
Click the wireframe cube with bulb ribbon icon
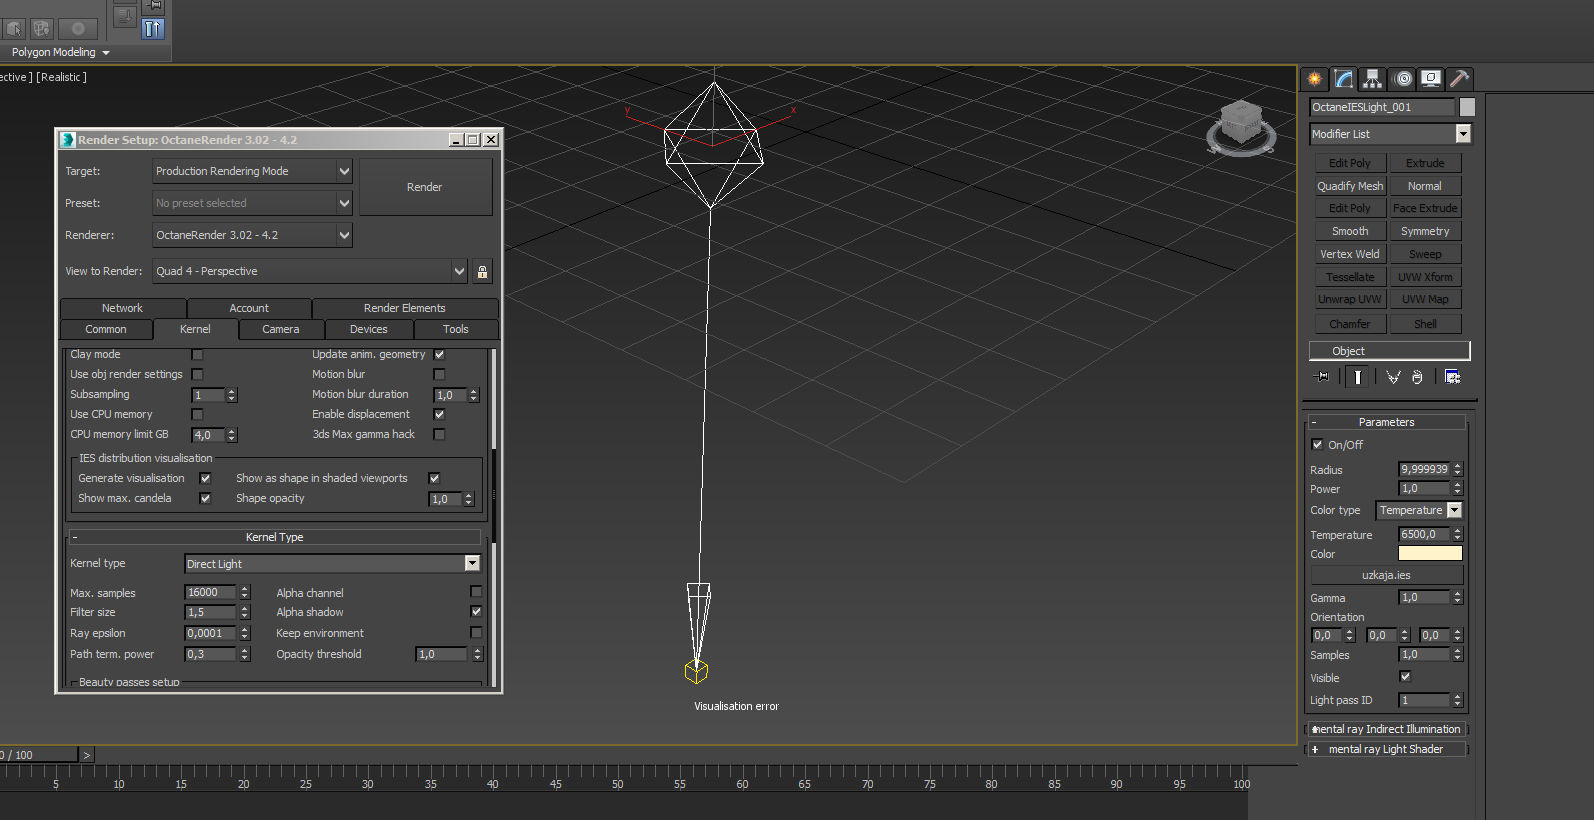pos(41,29)
